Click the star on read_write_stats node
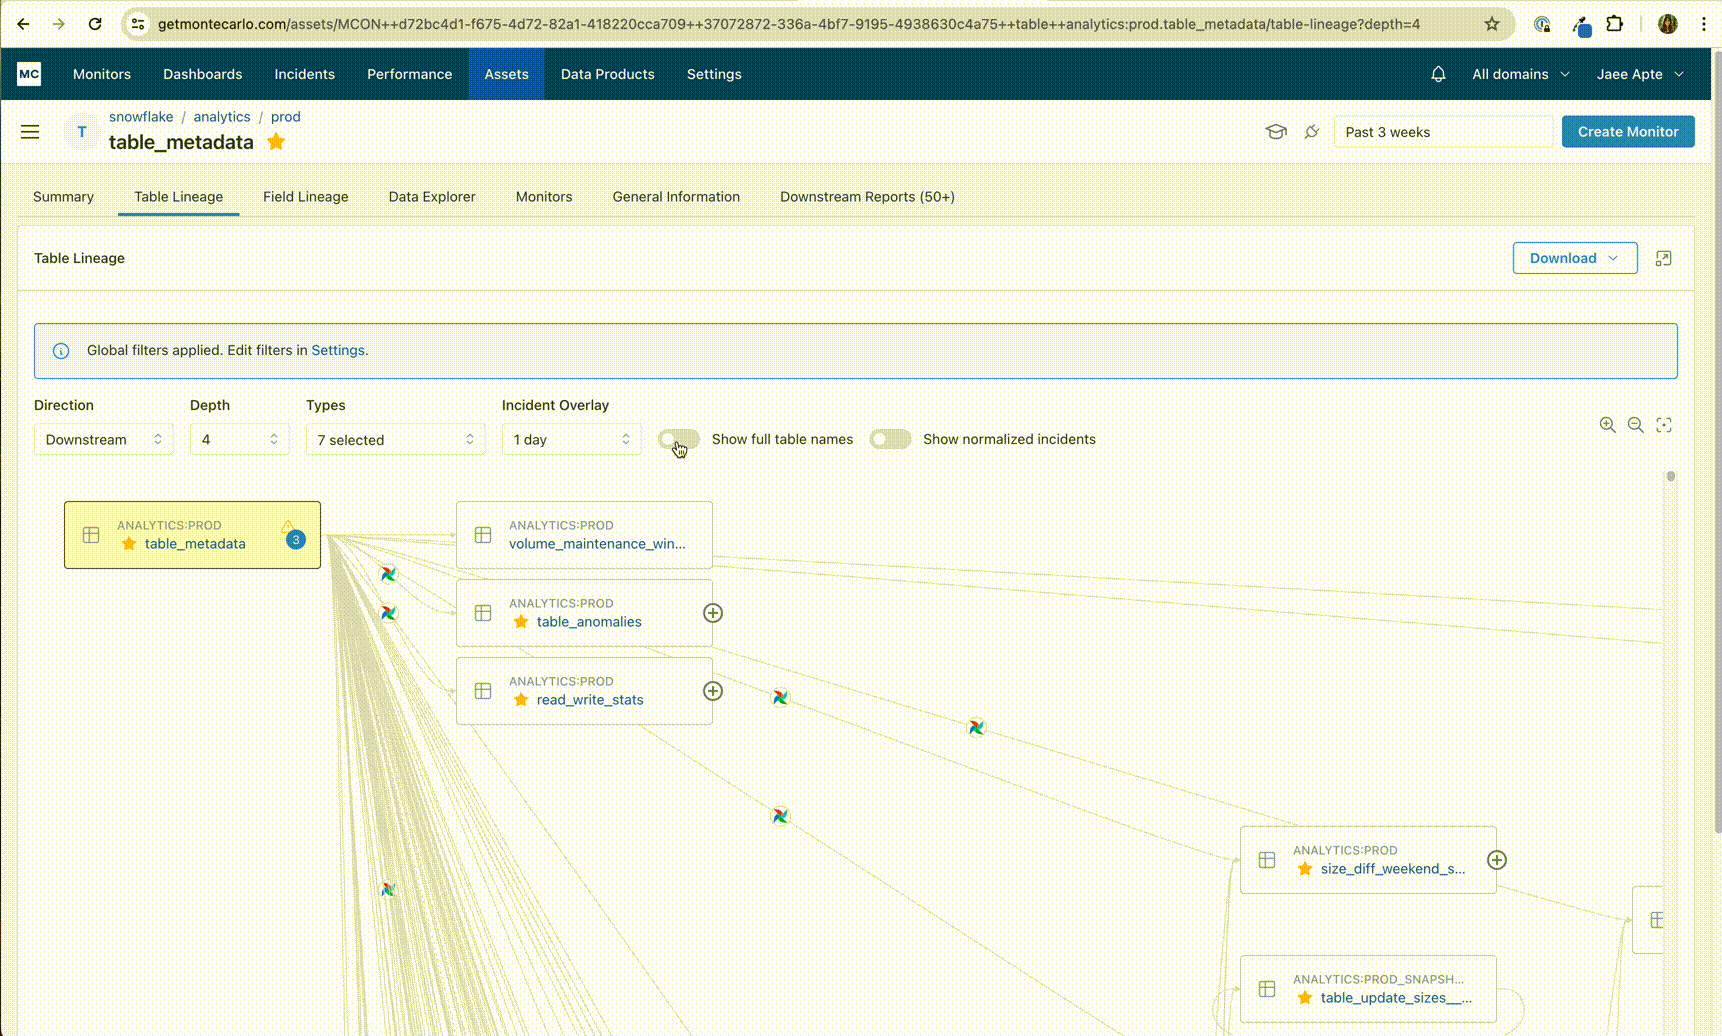The height and width of the screenshot is (1036, 1722). click(521, 700)
